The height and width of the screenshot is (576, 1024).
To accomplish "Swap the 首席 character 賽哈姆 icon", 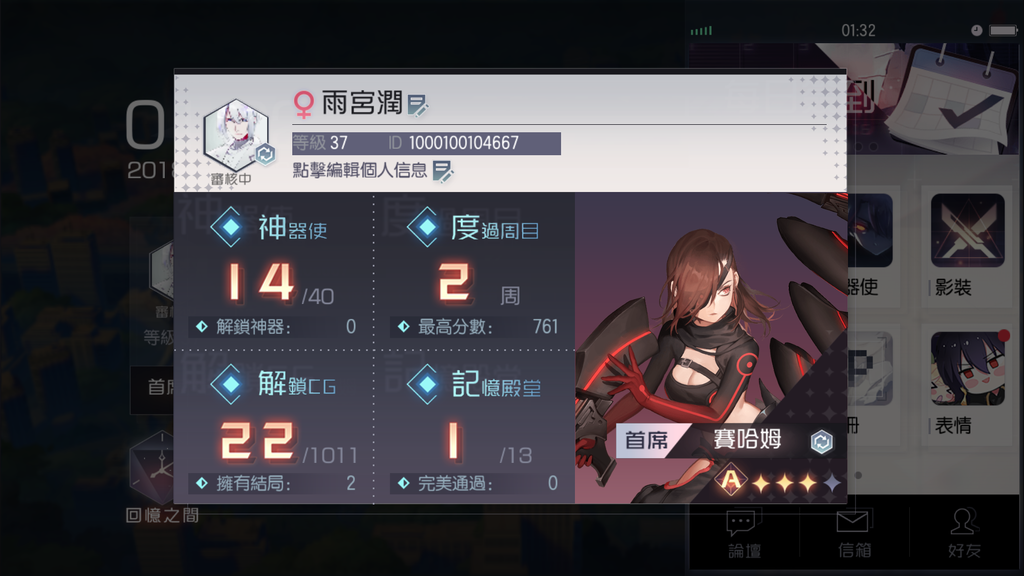I will tap(821, 441).
